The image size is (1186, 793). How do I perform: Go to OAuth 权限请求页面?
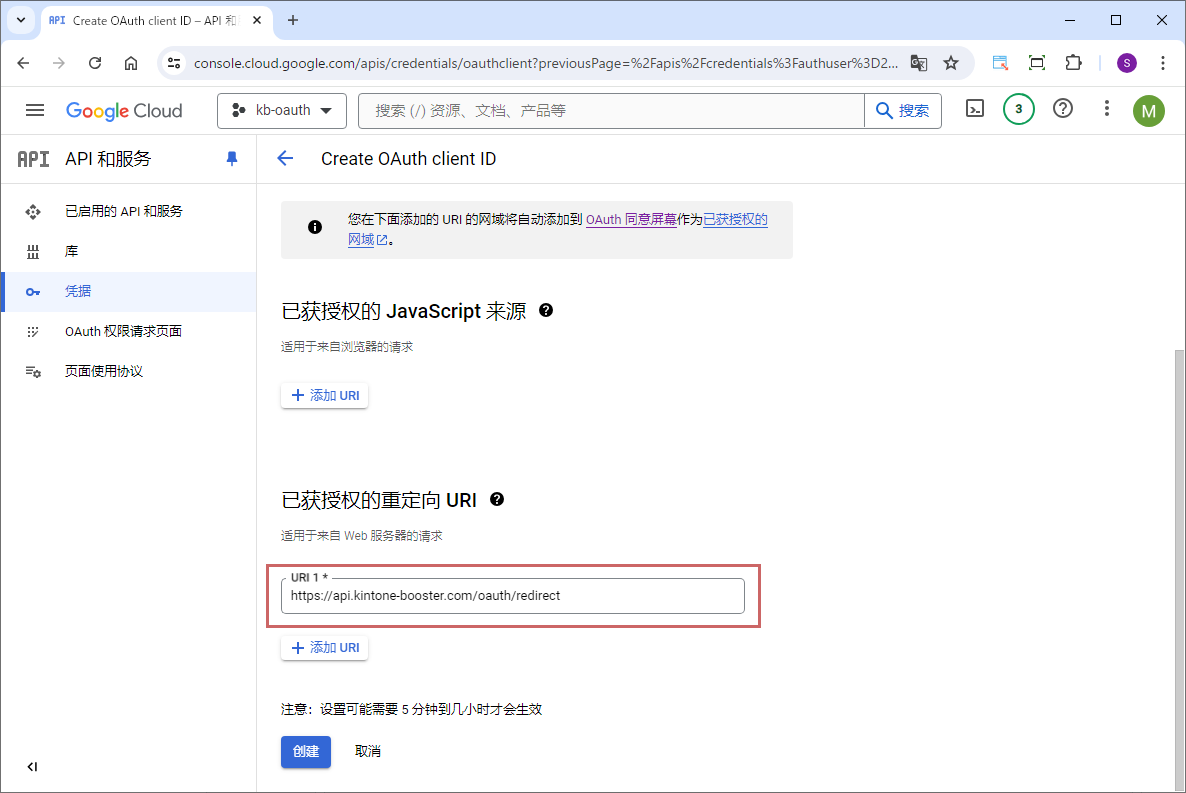pos(123,332)
